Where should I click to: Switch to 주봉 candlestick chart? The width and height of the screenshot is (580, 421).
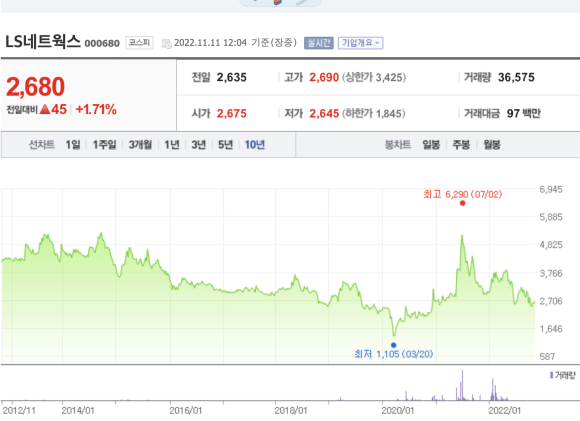[x=461, y=145]
